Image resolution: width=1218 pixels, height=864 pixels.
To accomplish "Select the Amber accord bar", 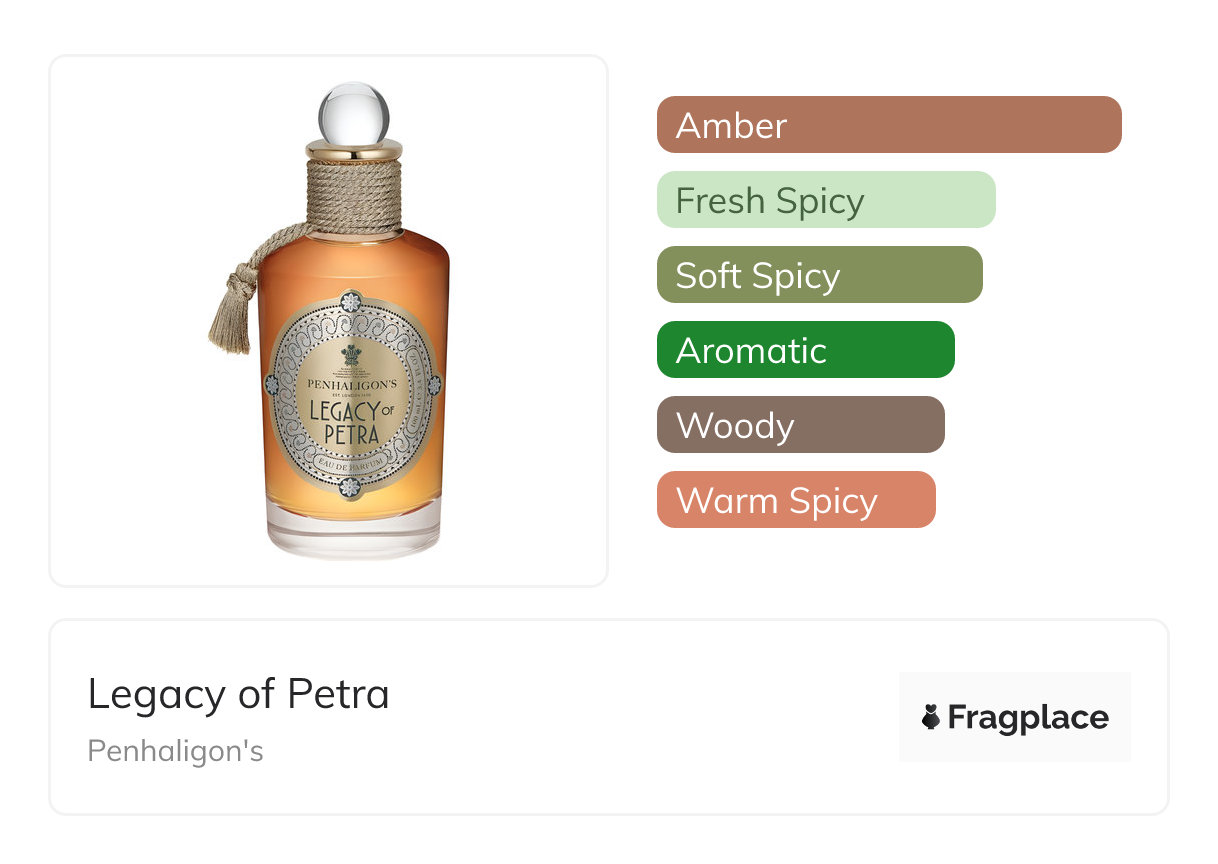I will click(889, 125).
